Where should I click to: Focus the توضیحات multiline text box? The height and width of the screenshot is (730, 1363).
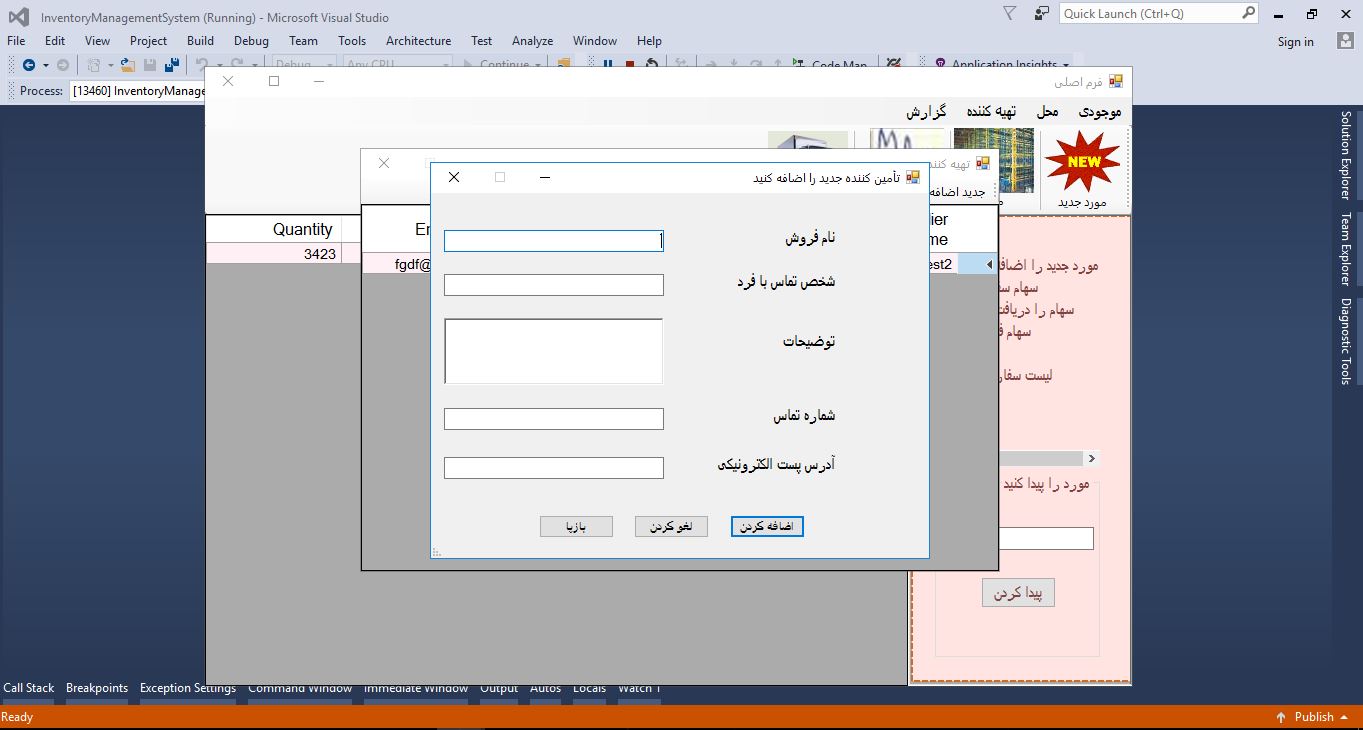click(553, 351)
